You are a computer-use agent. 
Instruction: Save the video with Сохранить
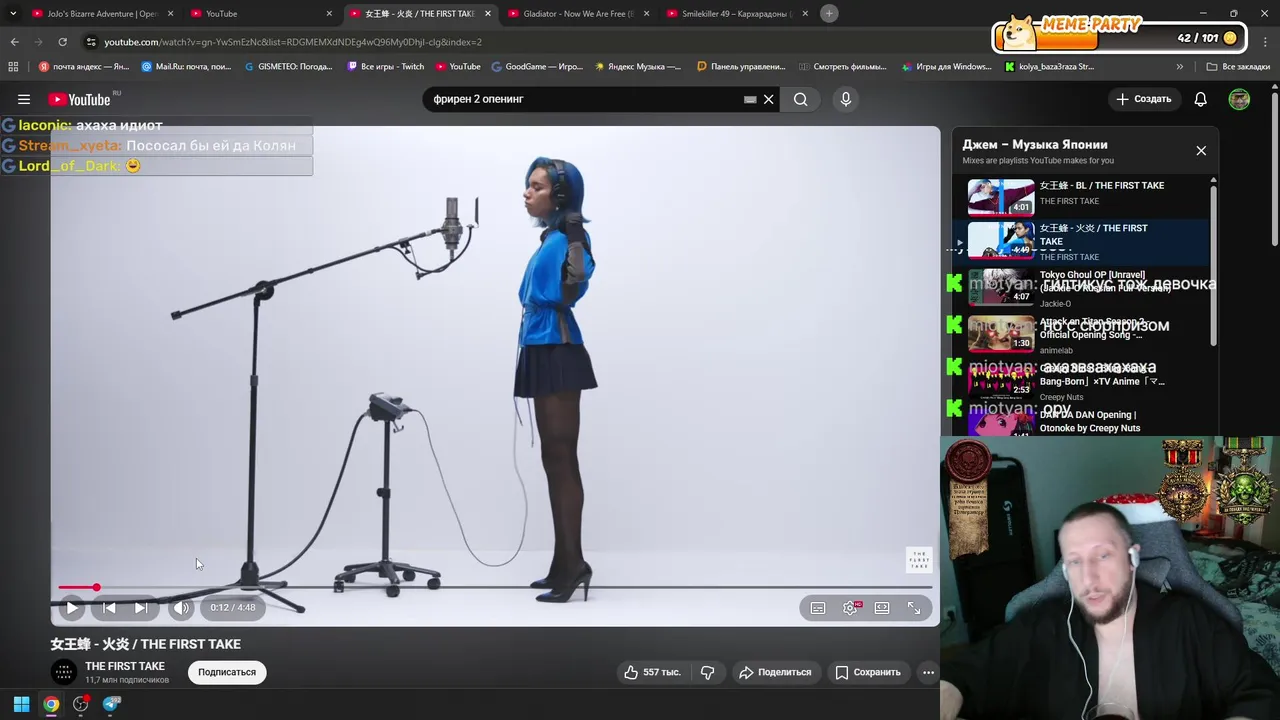tap(868, 672)
